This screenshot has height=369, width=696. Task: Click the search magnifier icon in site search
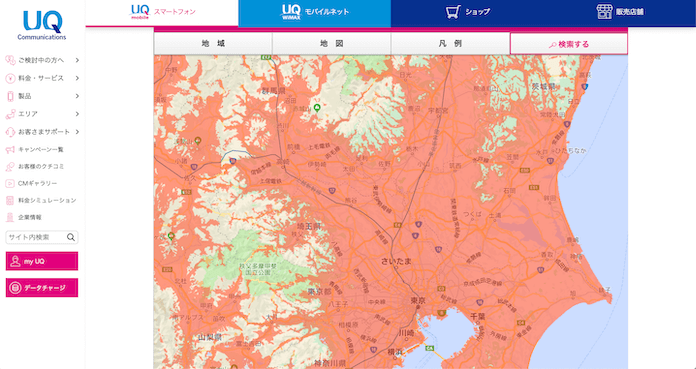[71, 237]
